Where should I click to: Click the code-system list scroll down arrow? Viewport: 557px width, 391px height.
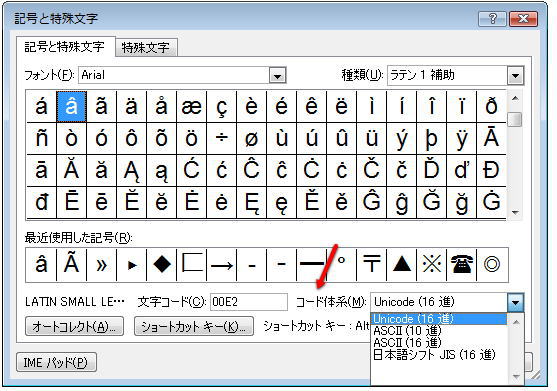(516, 376)
